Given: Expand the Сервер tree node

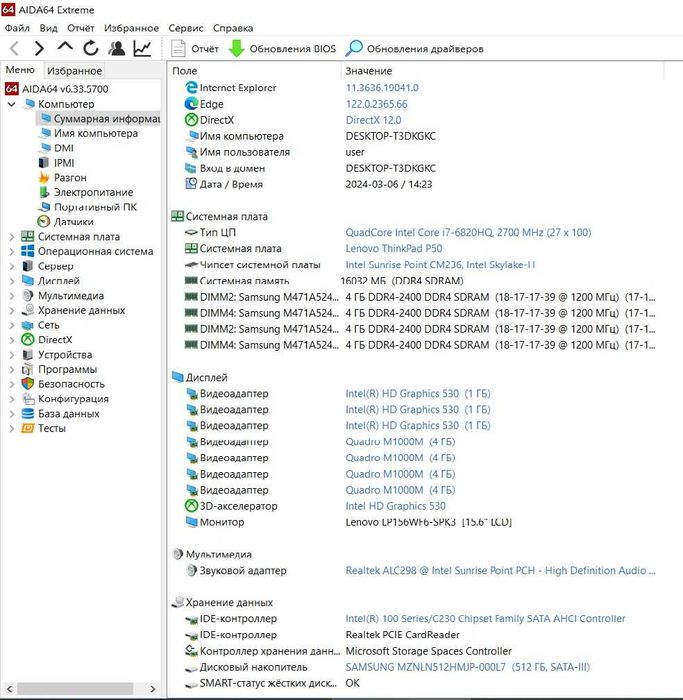Looking at the screenshot, I should tap(12, 266).
